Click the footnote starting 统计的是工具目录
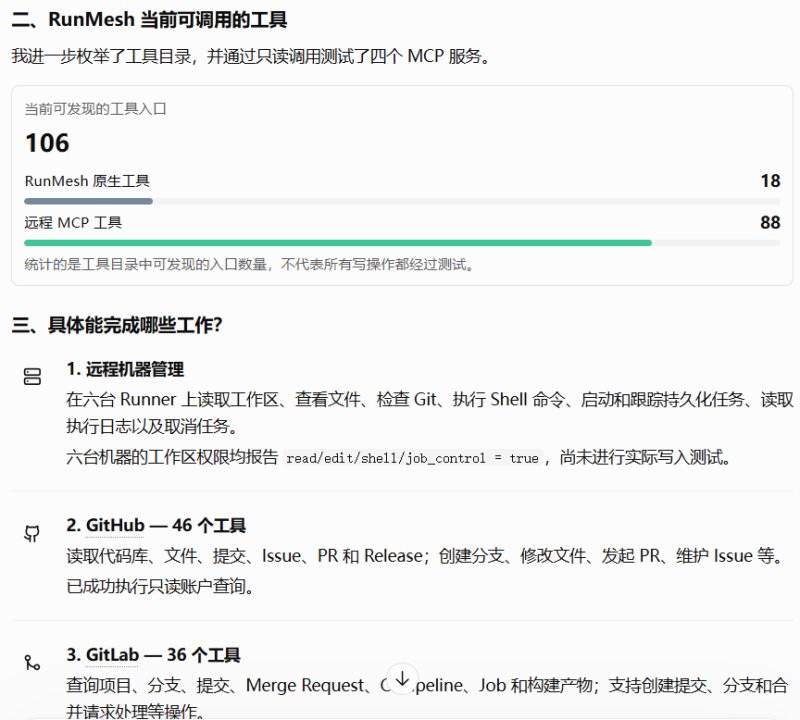800x720 pixels. (x=249, y=264)
